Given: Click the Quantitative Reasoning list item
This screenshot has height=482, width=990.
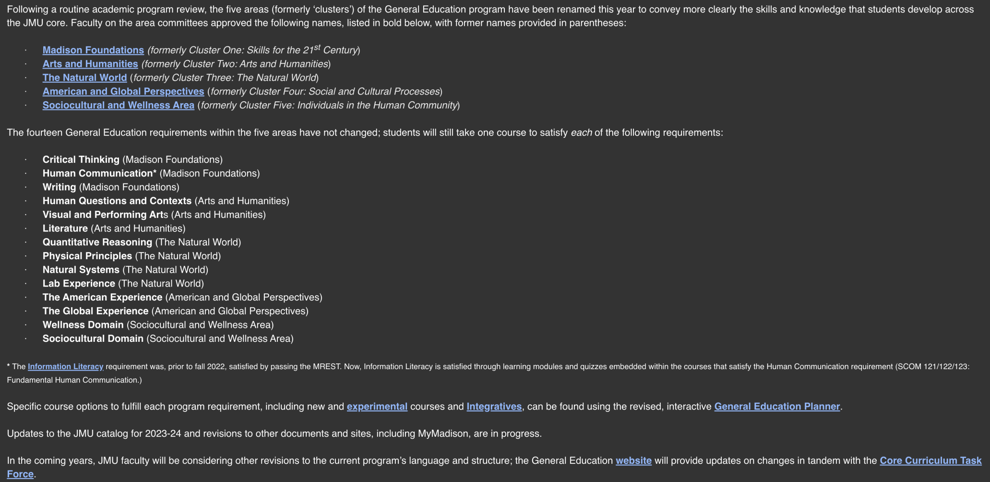Looking at the screenshot, I should 97,242.
